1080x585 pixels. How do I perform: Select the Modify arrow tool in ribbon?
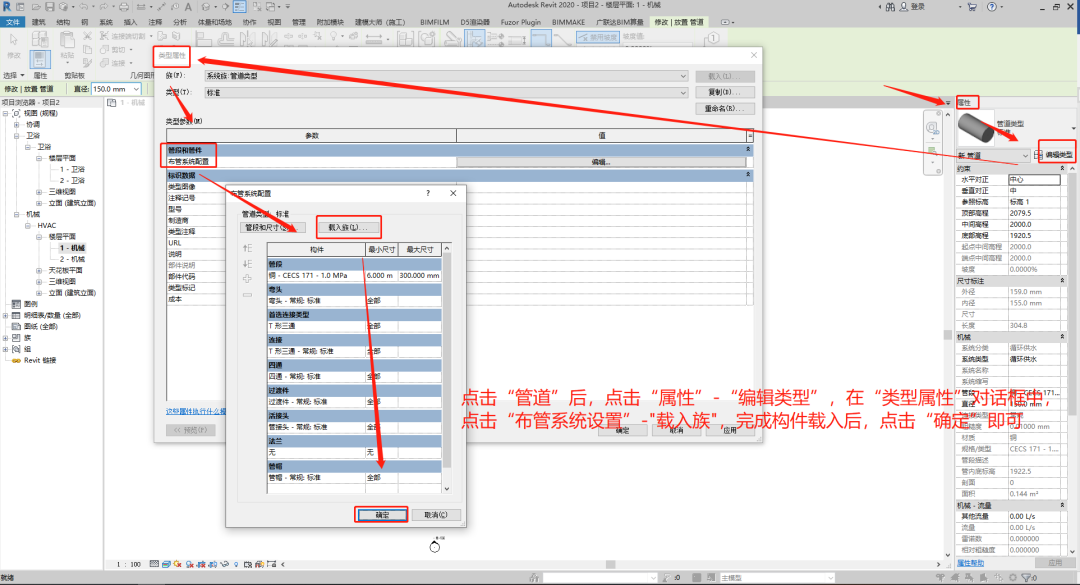[14, 41]
